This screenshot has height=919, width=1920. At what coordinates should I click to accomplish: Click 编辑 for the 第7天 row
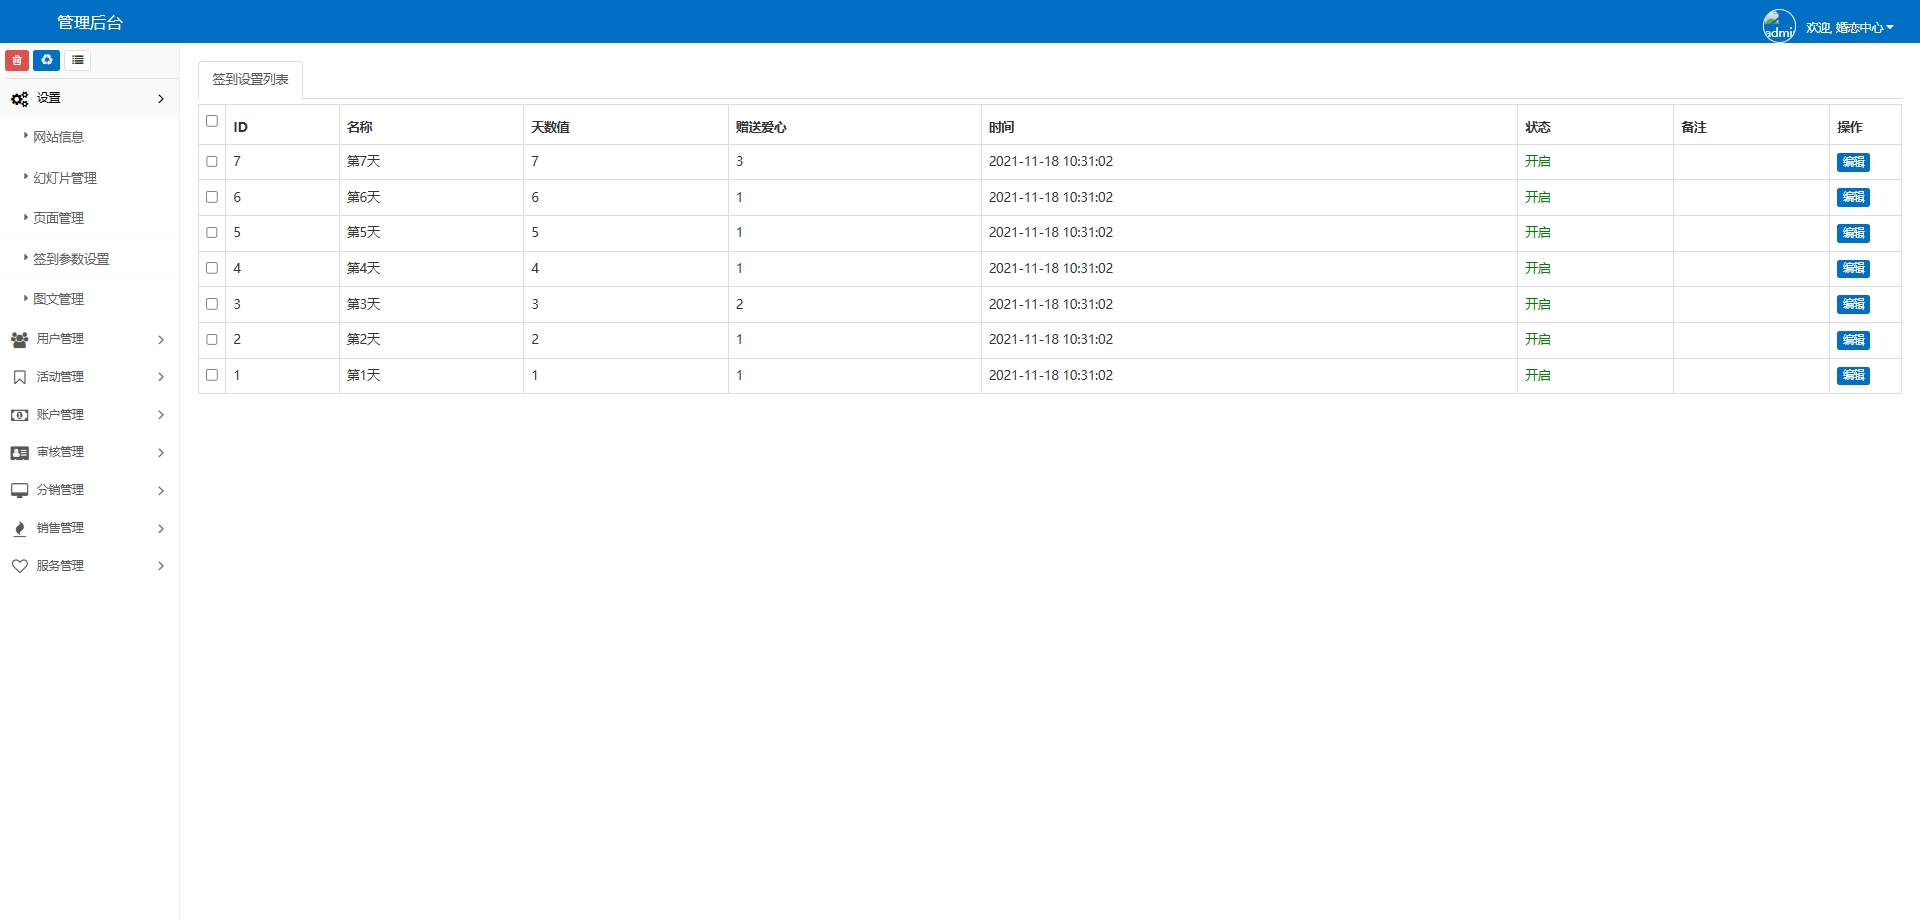click(x=1853, y=162)
